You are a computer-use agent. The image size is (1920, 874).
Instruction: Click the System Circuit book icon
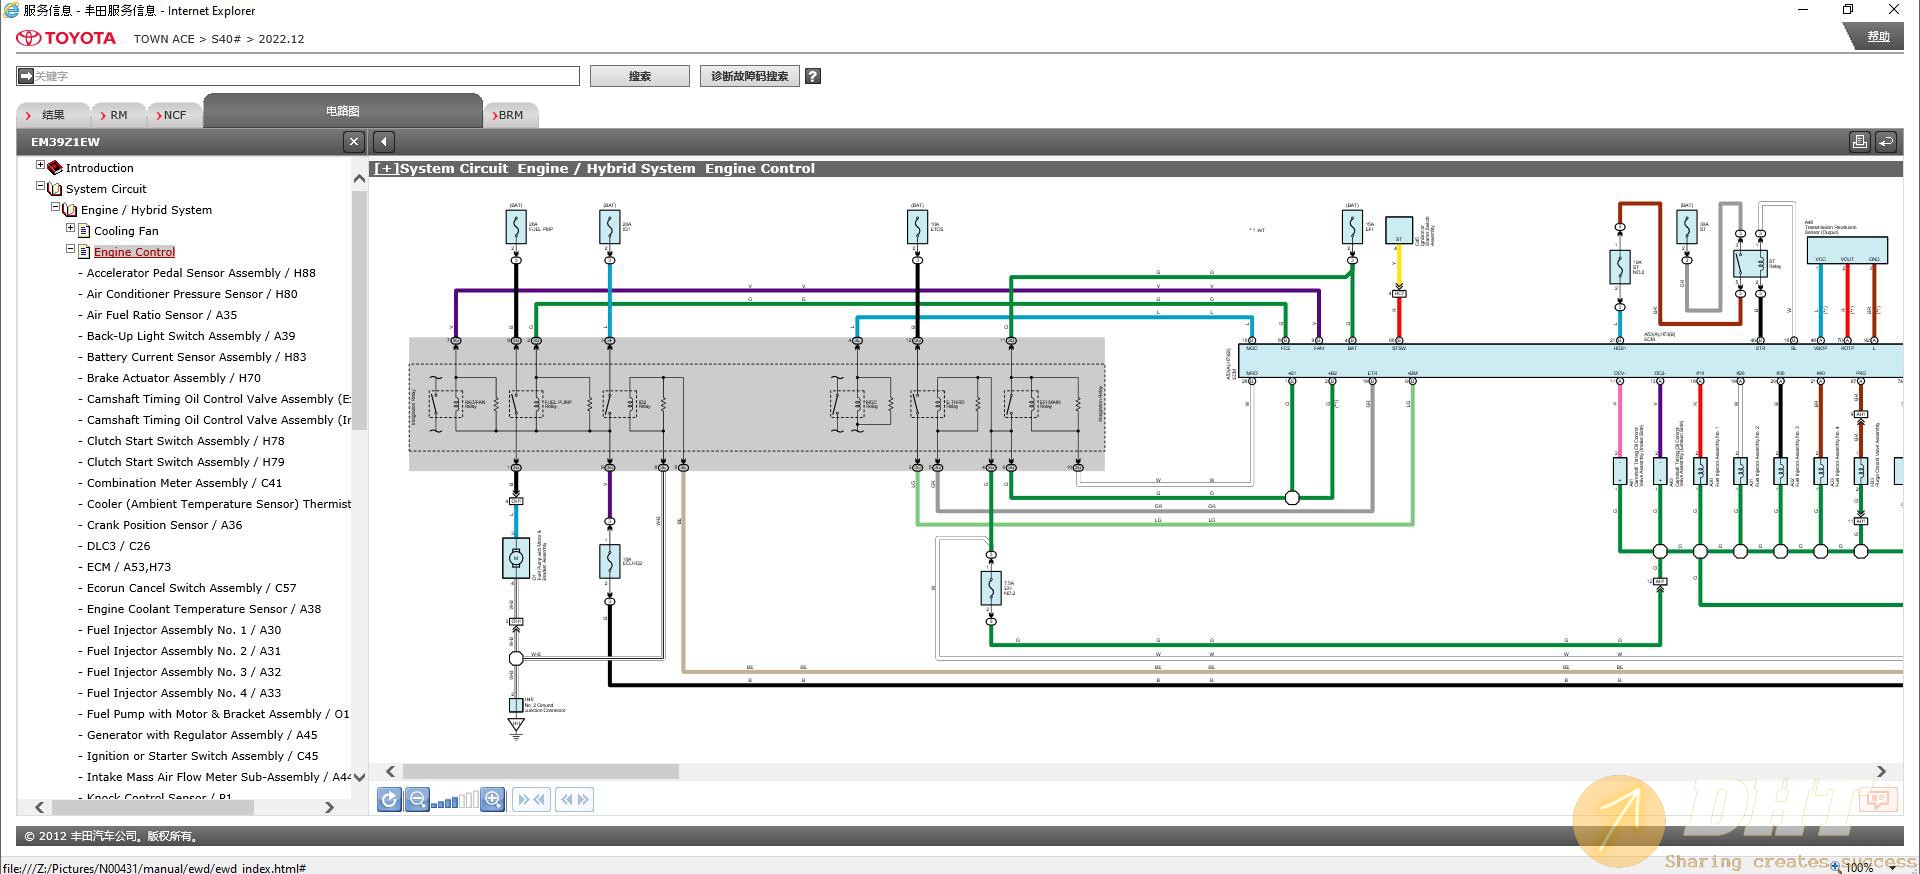(x=55, y=189)
